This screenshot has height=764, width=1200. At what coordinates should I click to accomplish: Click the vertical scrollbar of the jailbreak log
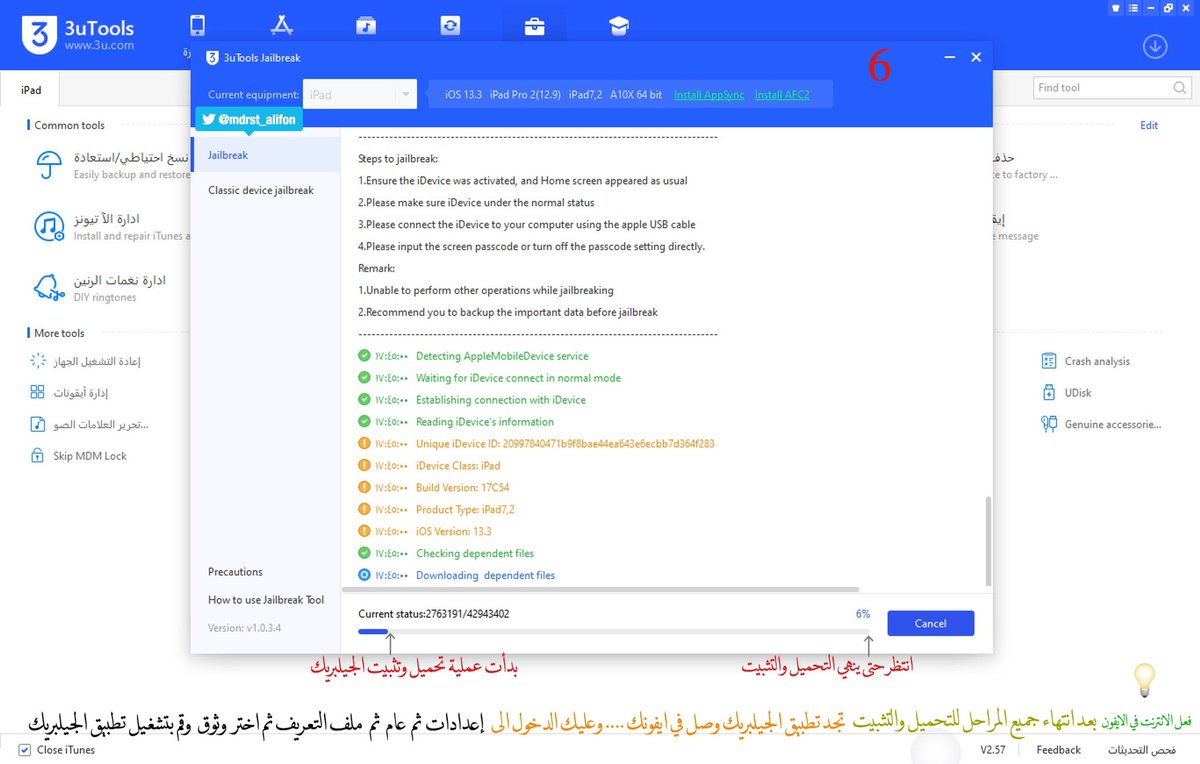pyautogui.click(x=988, y=541)
